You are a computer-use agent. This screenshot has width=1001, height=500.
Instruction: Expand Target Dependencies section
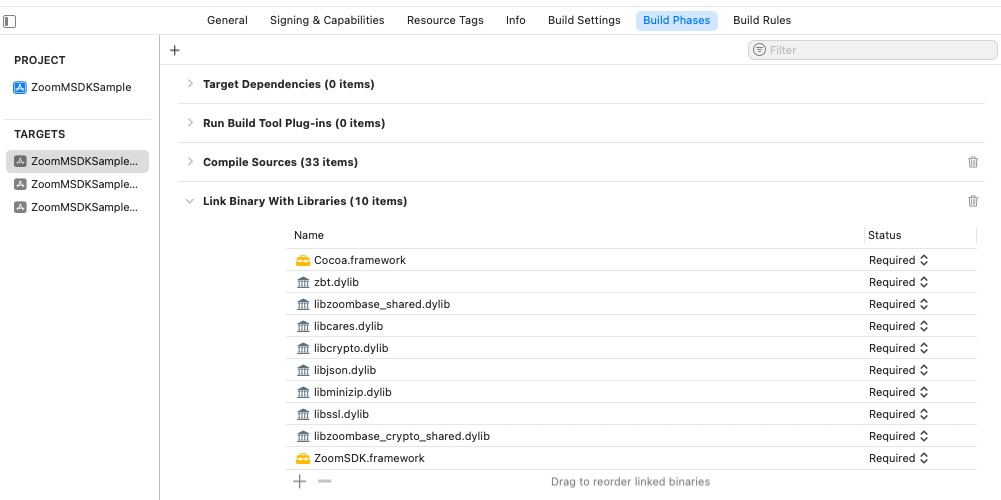tap(190, 84)
